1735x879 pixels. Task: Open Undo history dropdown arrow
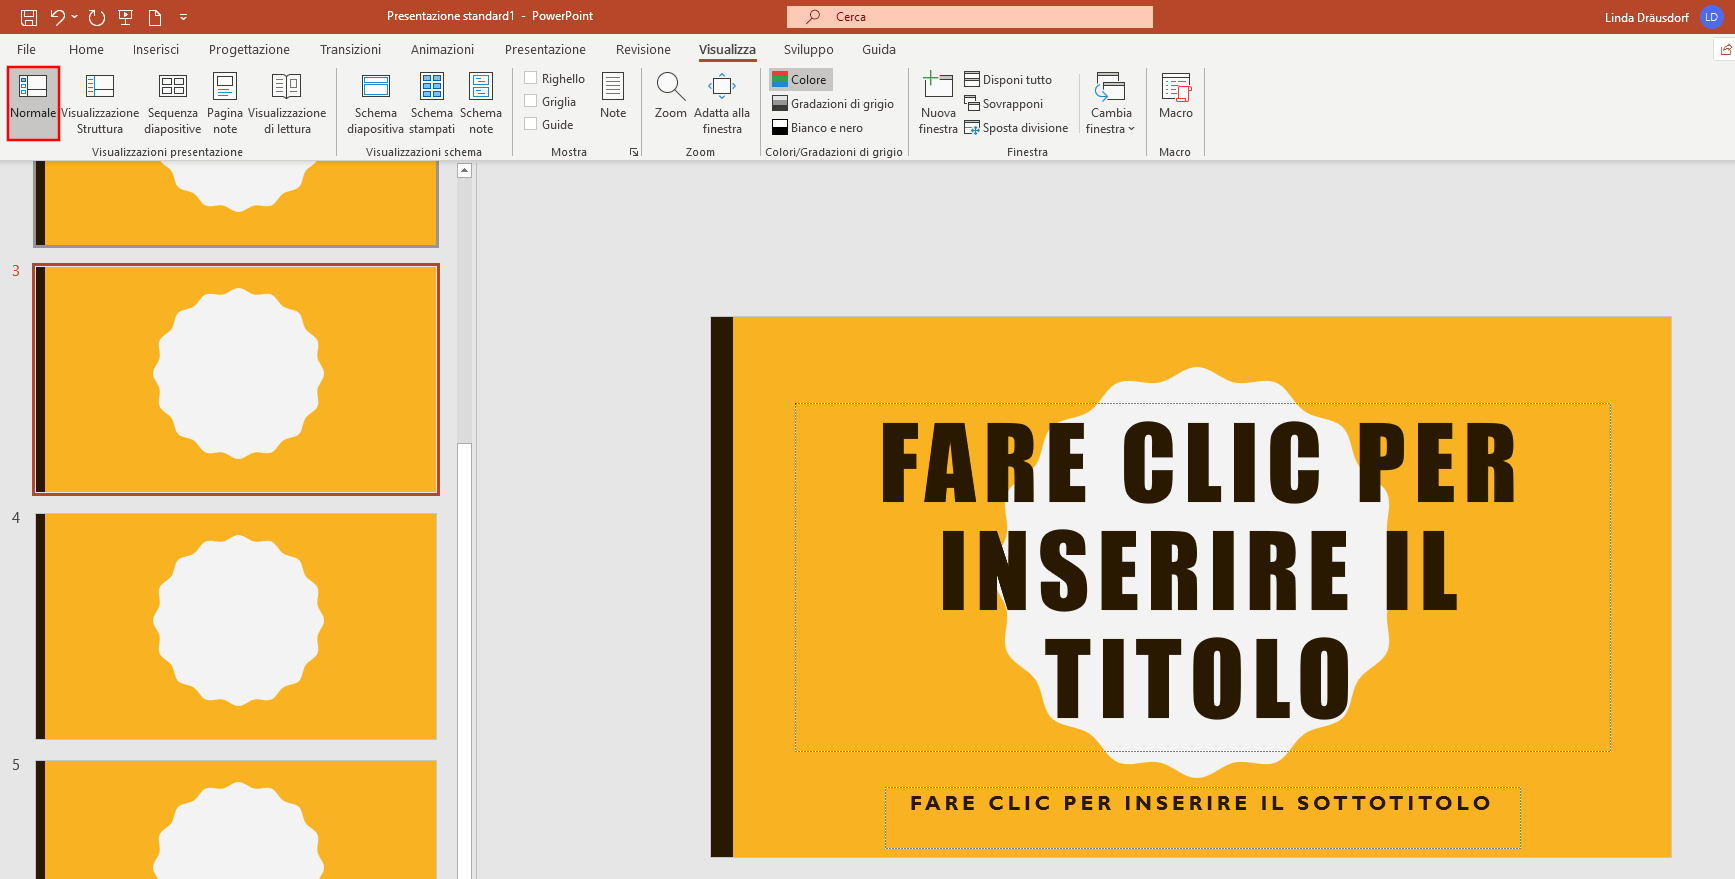[x=75, y=17]
